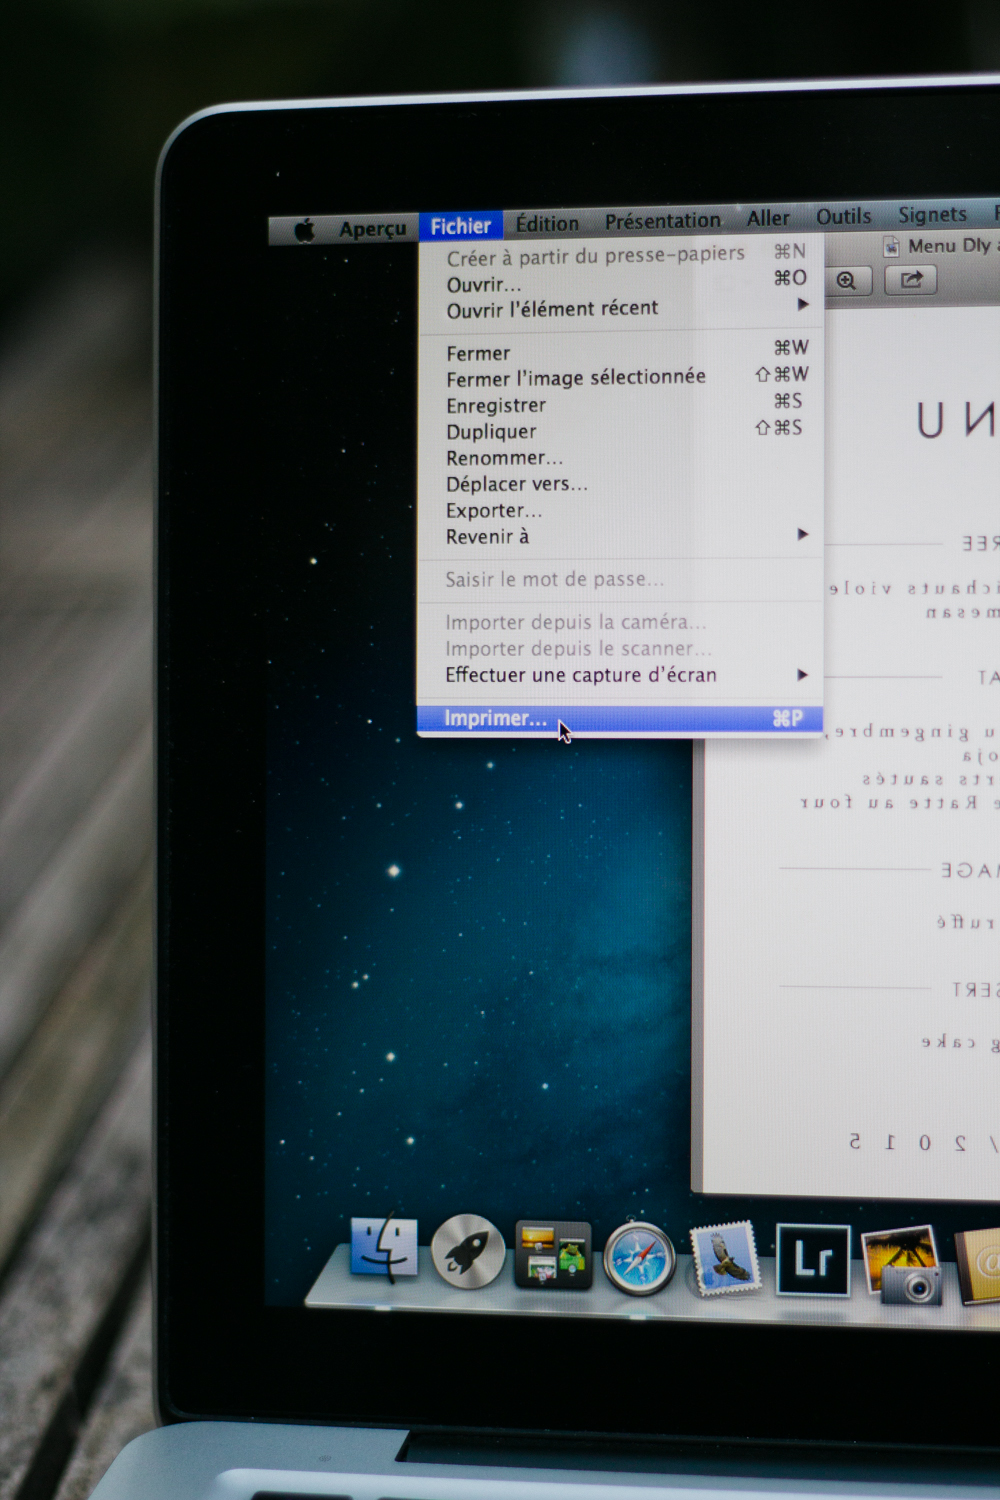Image resolution: width=1000 pixels, height=1500 pixels.
Task: Choose Fermer from the Fichier menu
Action: [x=620, y=351]
